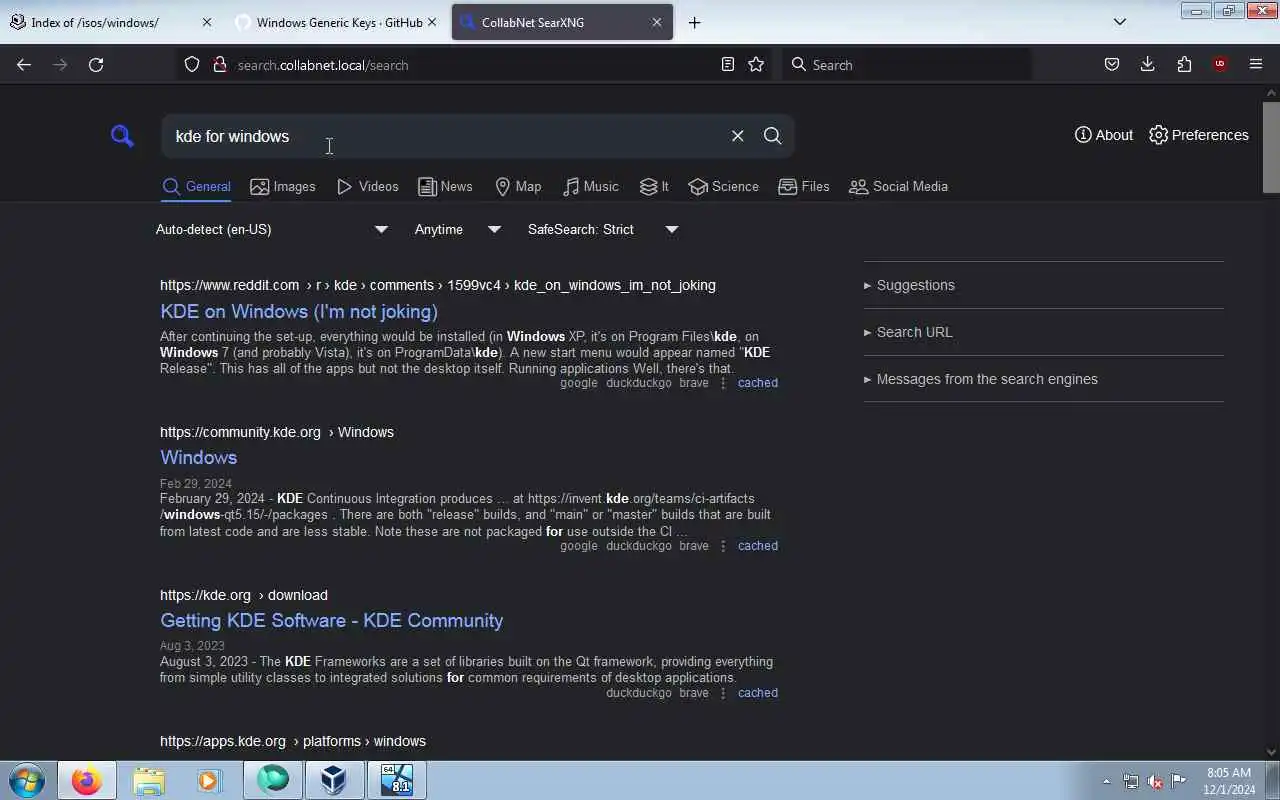Click the muted volume tray icon
Viewport: 1280px width, 800px height.
click(x=1155, y=781)
